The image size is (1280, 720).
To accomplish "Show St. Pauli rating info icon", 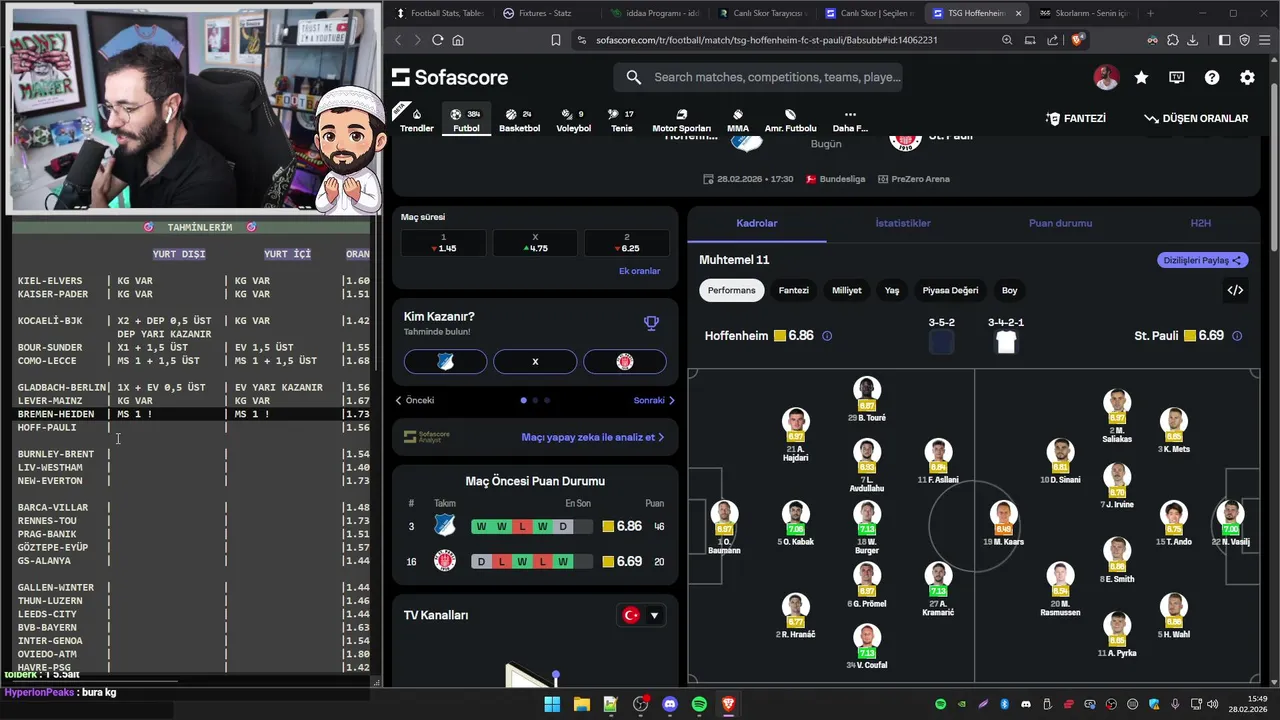I will 1237,336.
